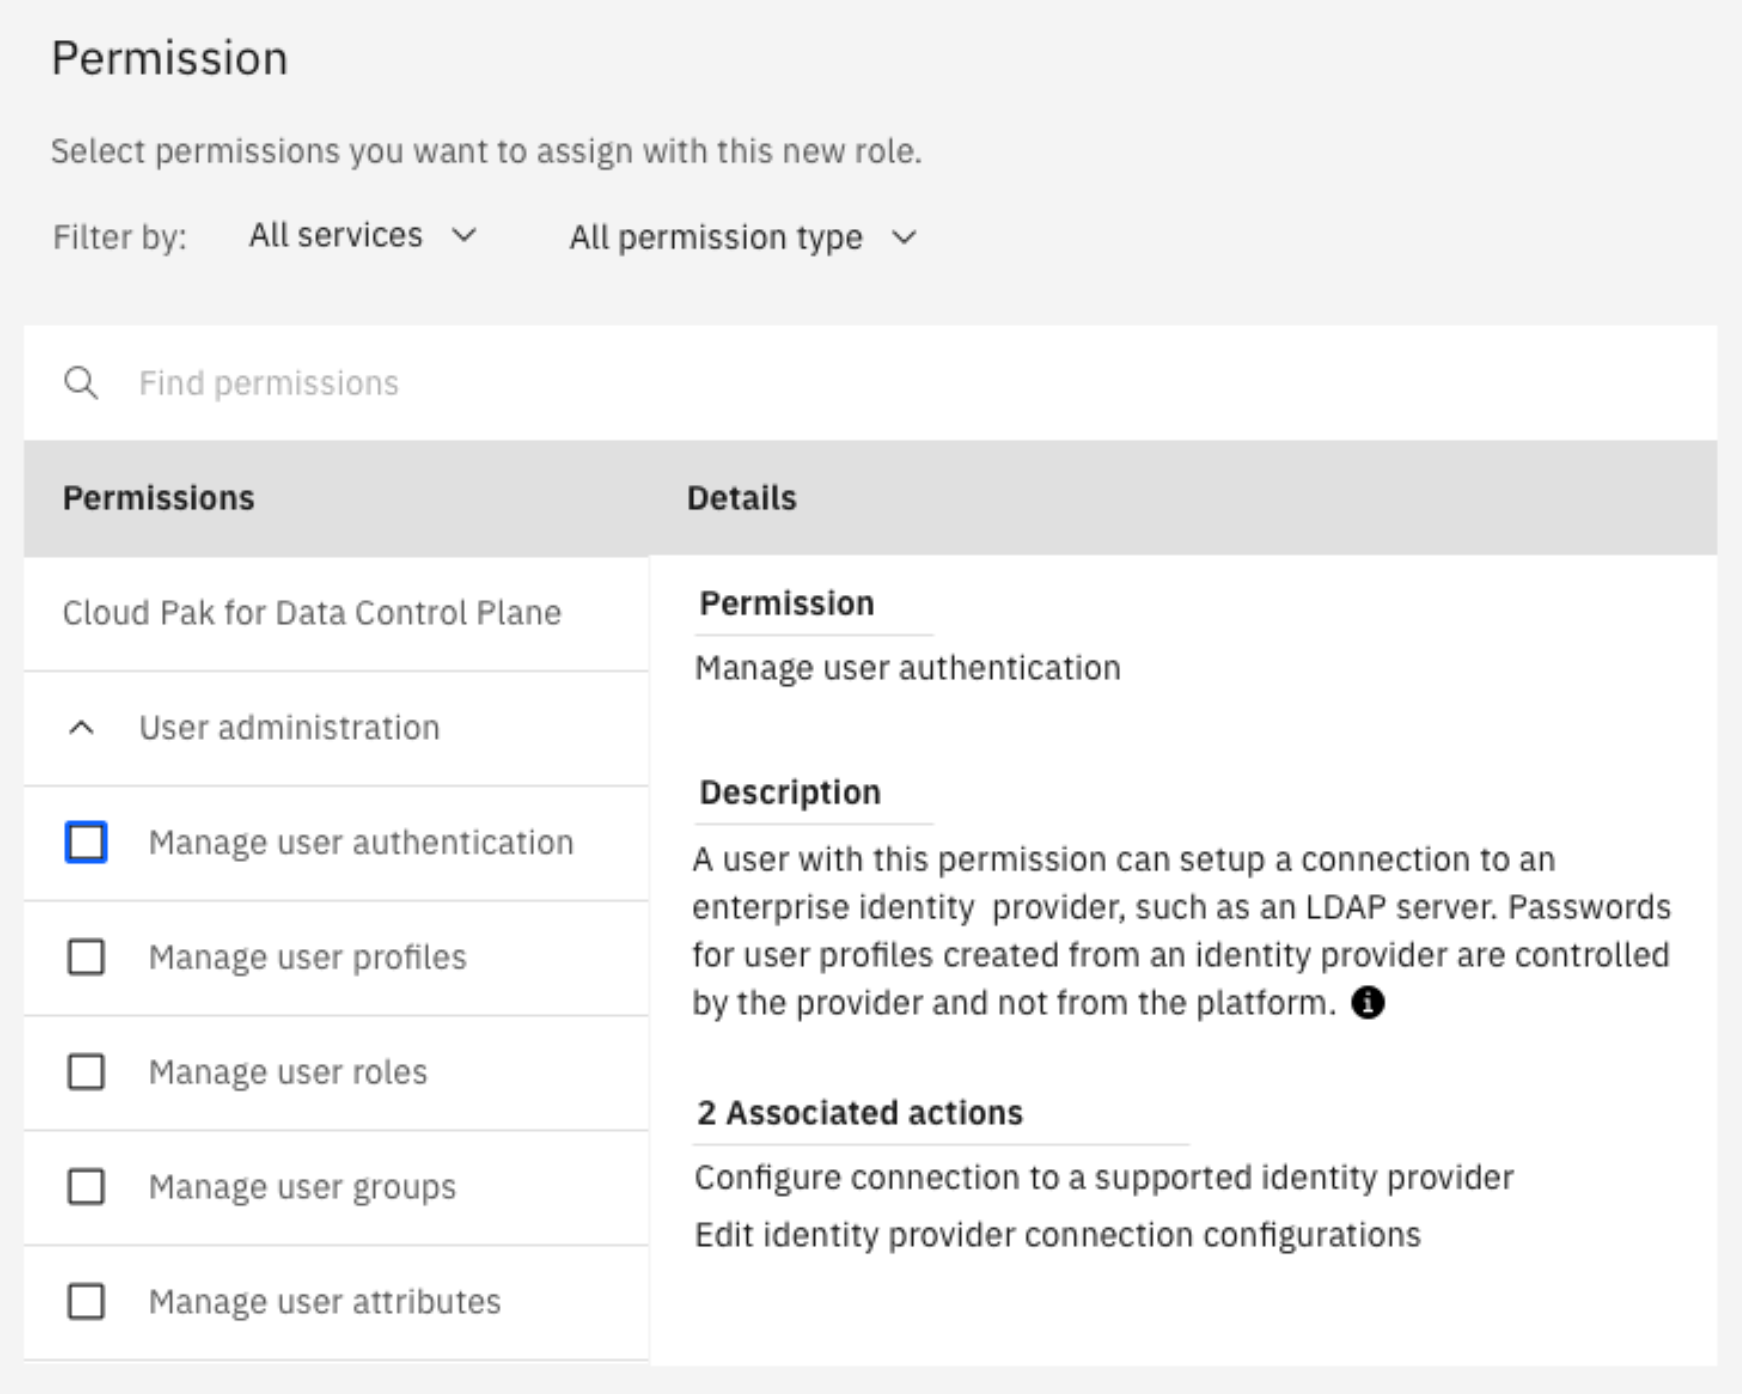Tick the Manage user roles checkbox
Screen dimensions: 1742x1394
pyautogui.click(x=86, y=1072)
